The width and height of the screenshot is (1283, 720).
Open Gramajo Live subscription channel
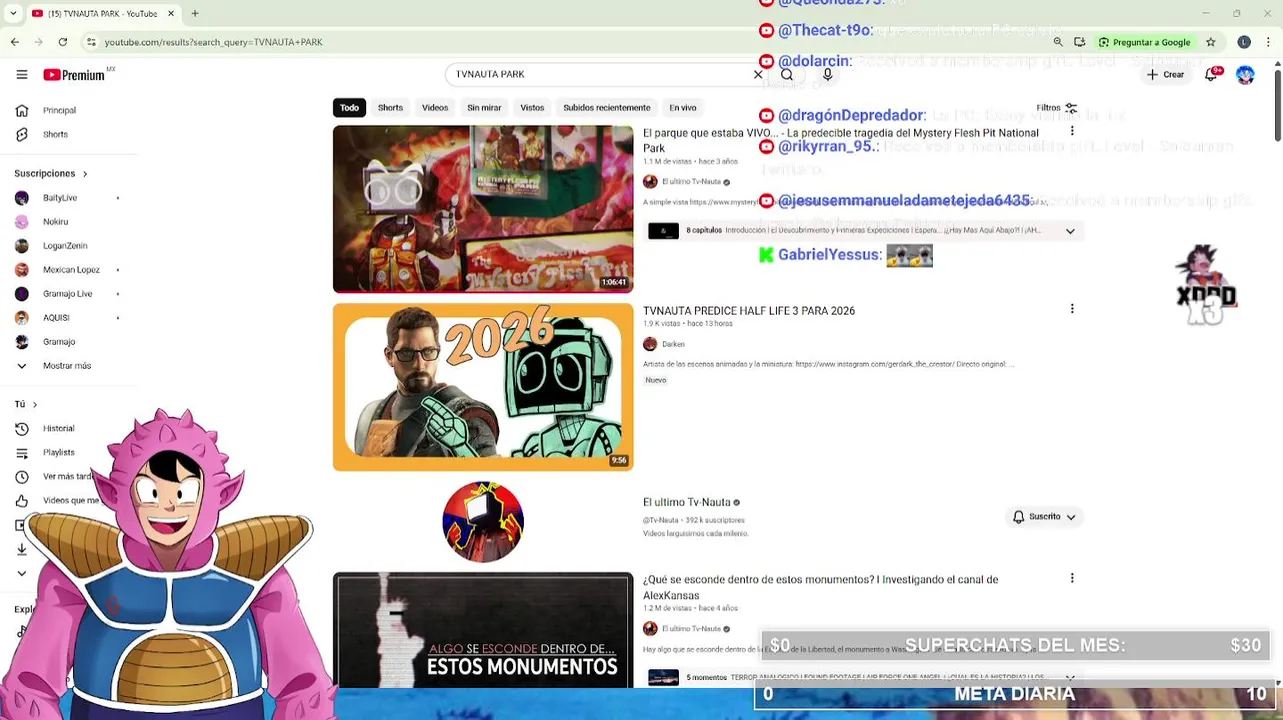(67, 294)
